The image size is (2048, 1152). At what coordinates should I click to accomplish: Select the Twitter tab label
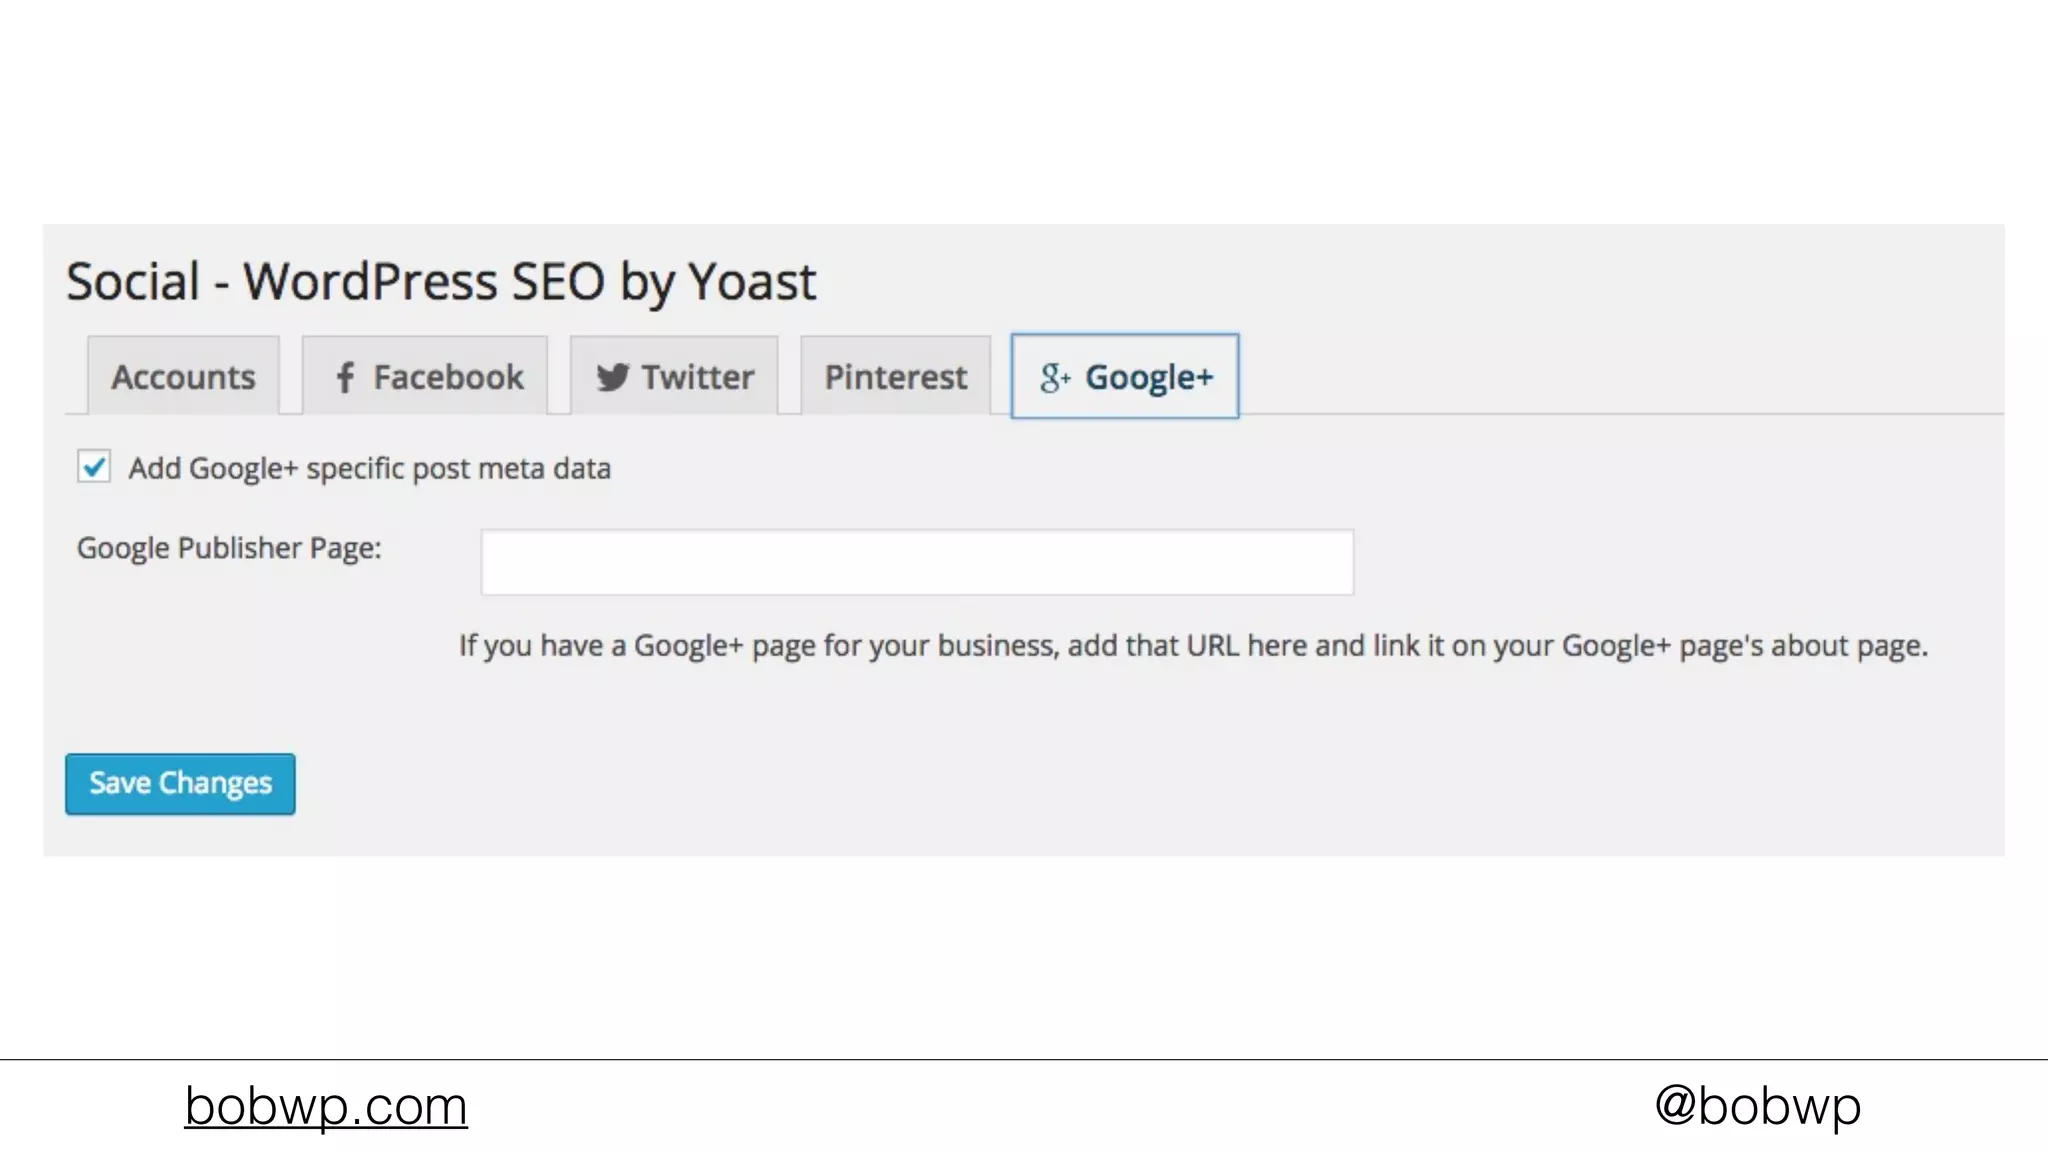(x=698, y=377)
